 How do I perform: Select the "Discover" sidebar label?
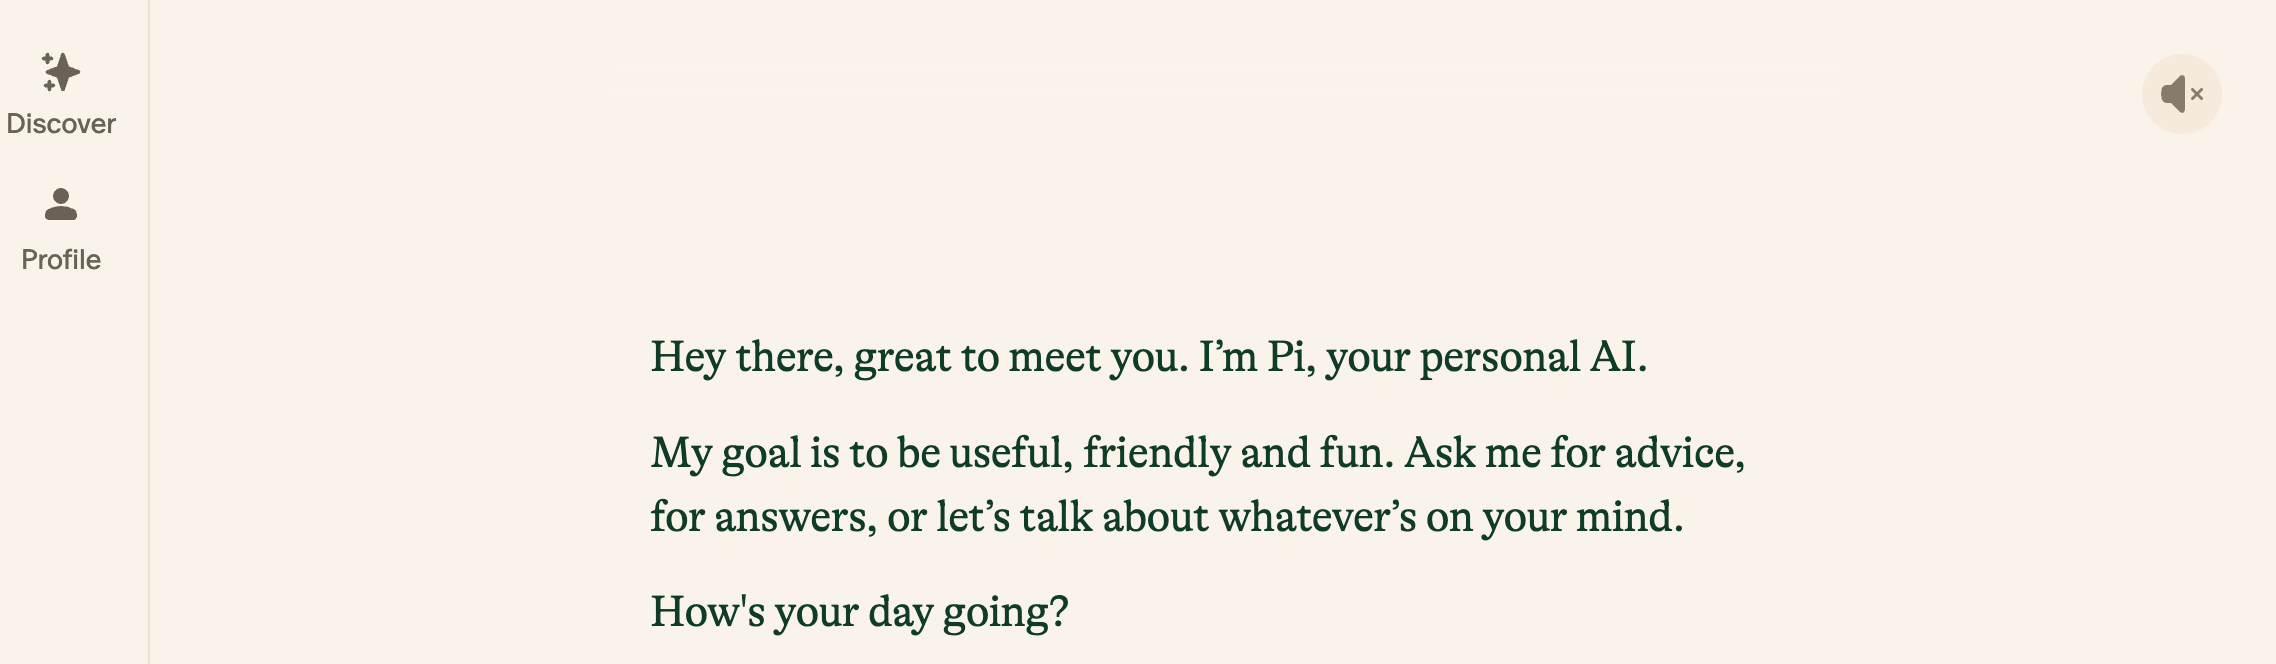click(61, 124)
